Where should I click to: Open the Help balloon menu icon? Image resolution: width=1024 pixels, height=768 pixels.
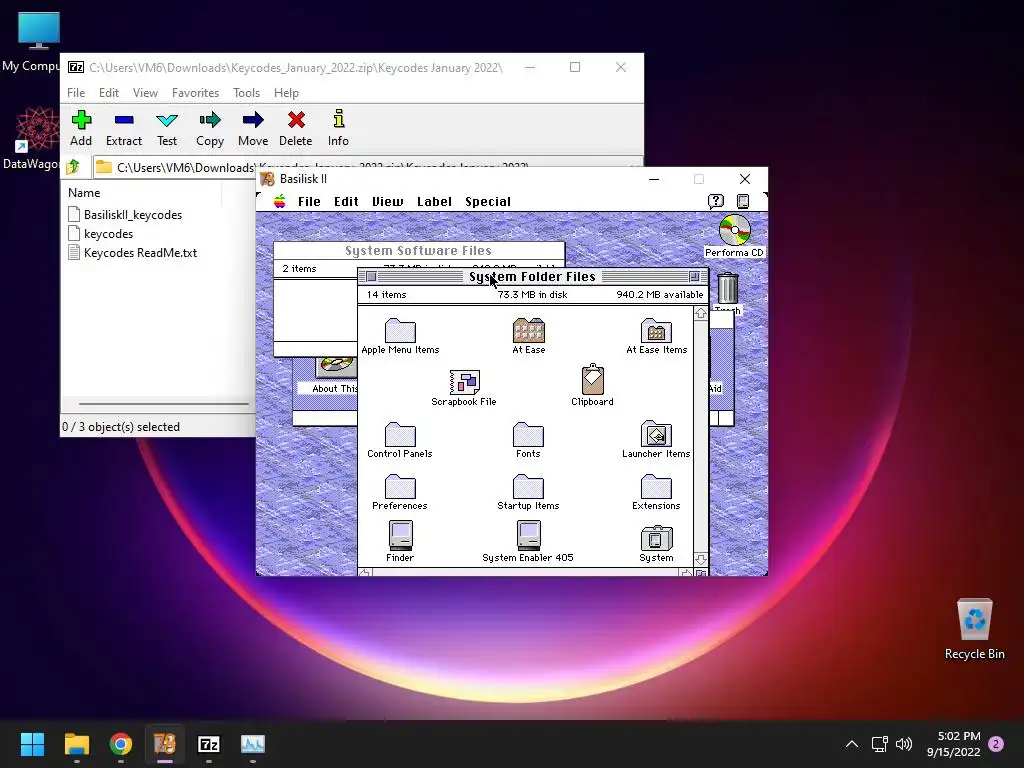point(716,201)
